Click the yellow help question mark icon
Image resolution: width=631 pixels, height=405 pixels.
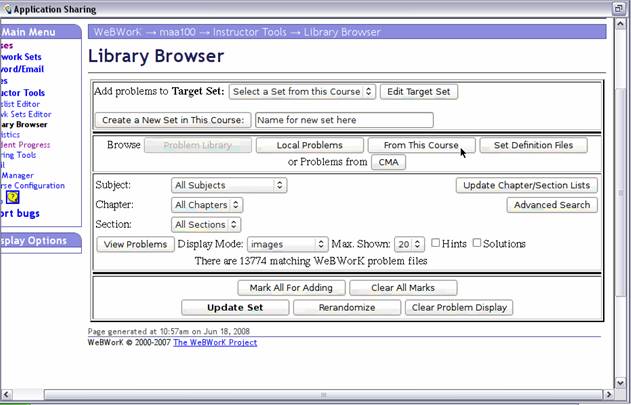tap(13, 198)
